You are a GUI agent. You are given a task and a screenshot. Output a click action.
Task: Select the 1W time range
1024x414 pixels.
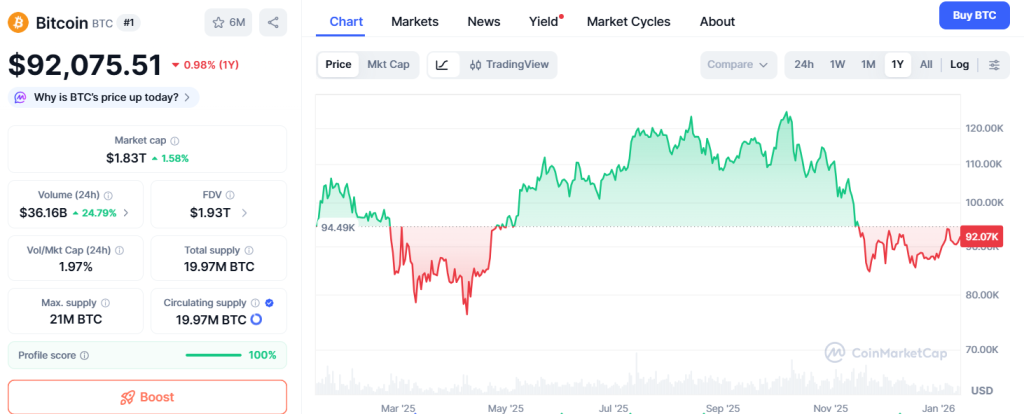click(x=837, y=65)
